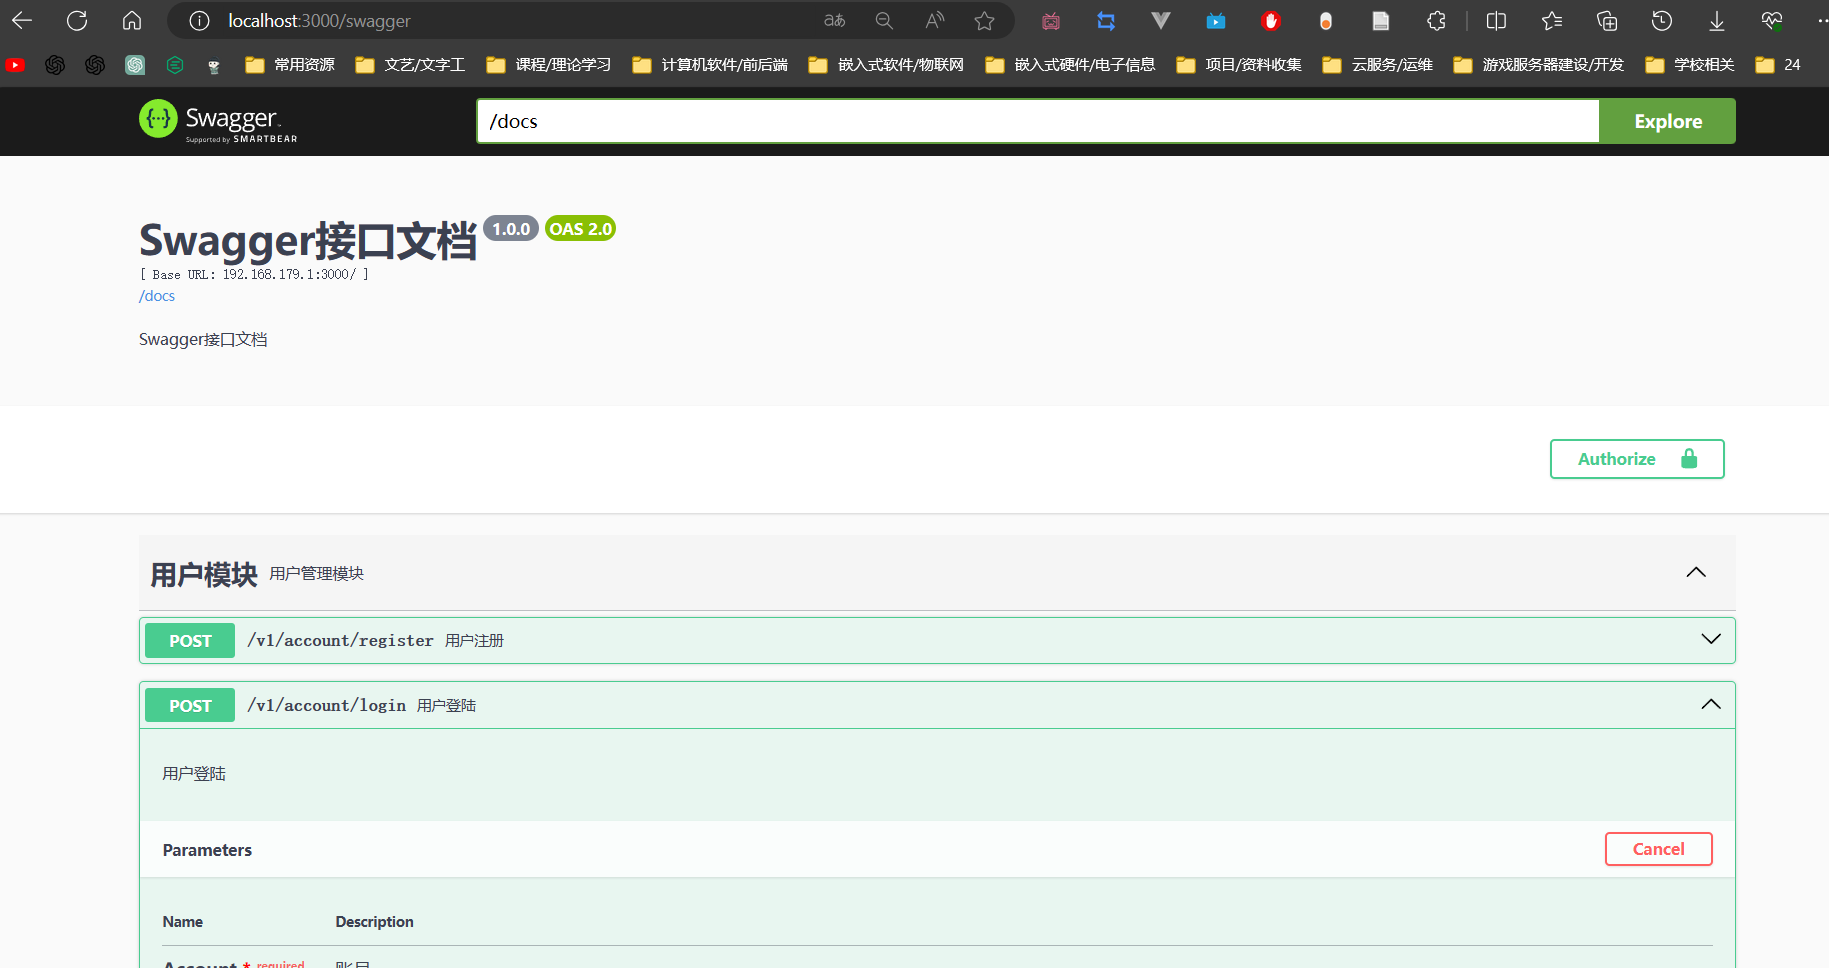Star this page as a favorite

(984, 21)
